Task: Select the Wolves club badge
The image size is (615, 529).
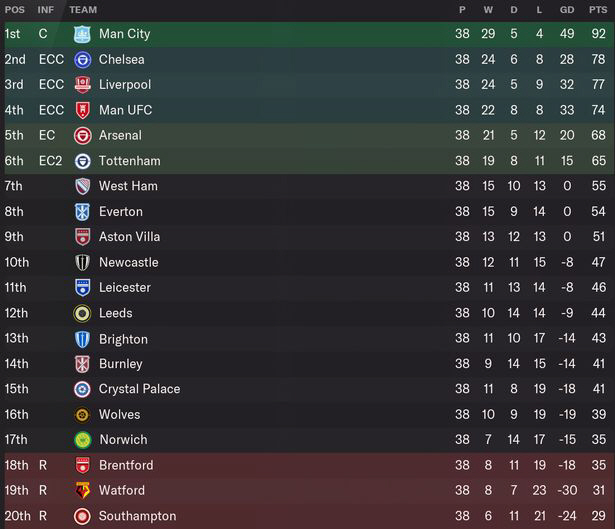Action: point(82,414)
